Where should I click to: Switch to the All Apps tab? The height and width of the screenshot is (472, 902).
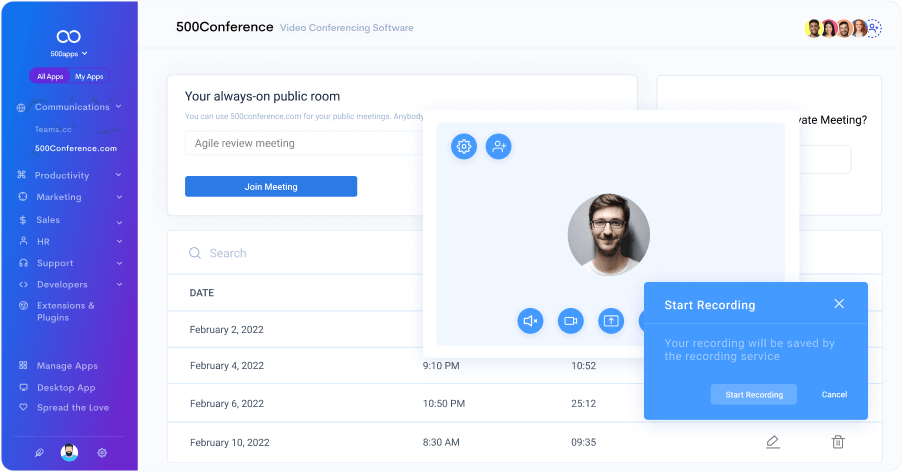pyautogui.click(x=50, y=76)
